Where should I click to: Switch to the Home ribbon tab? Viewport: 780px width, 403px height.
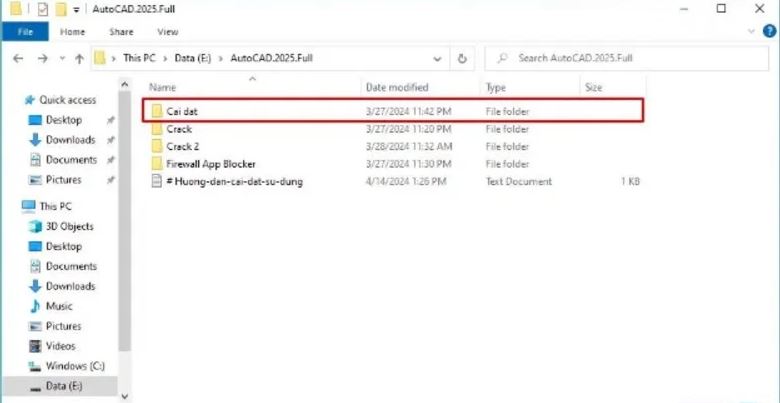click(x=73, y=32)
